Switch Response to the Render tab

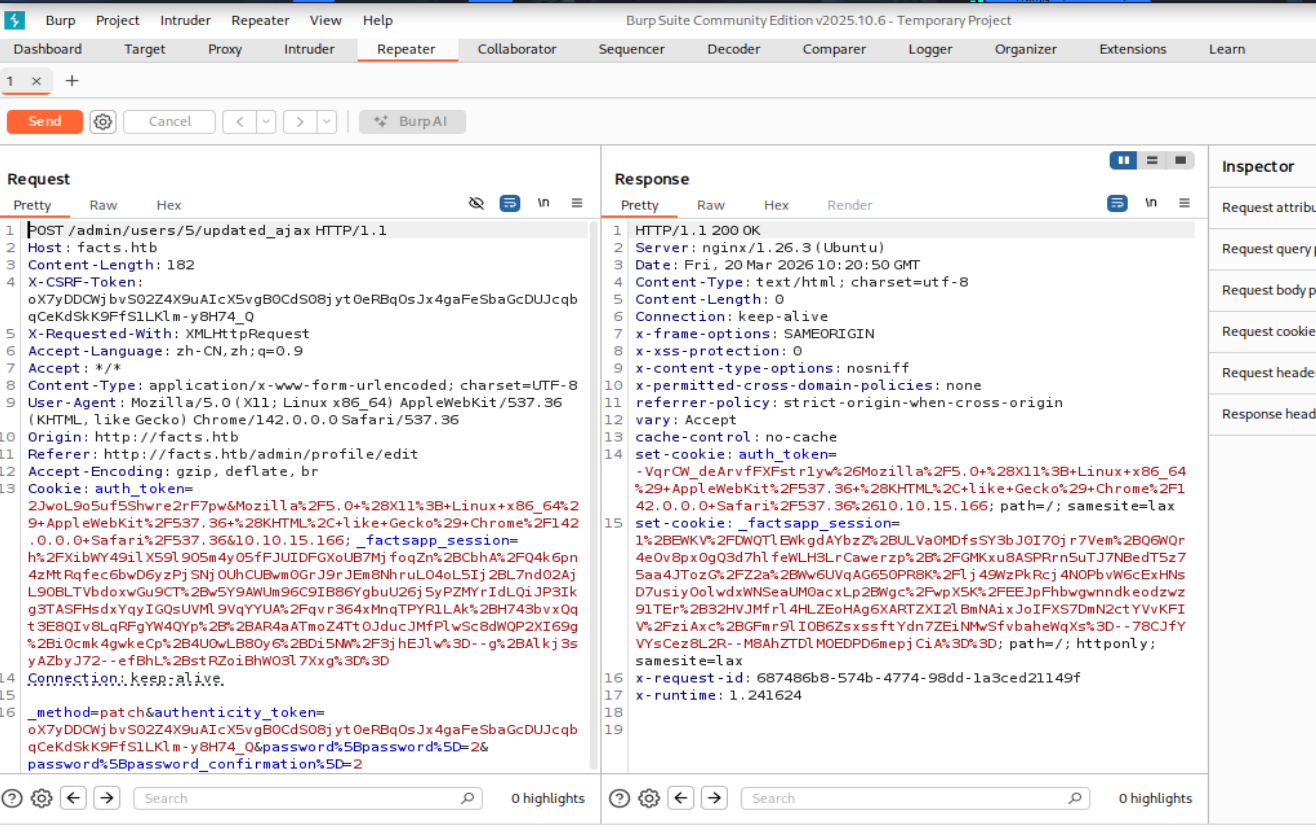tap(850, 205)
